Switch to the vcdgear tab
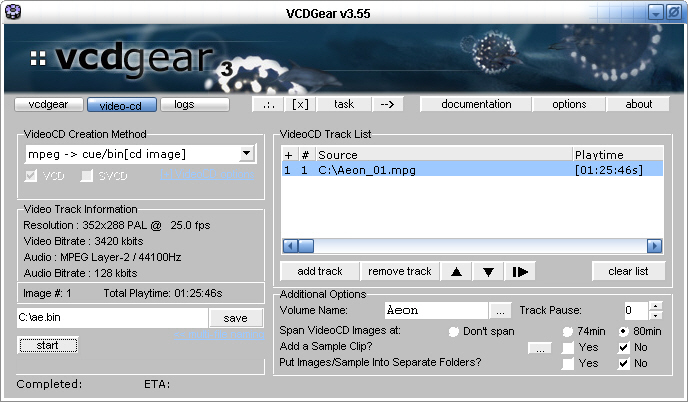The image size is (688, 402). [48, 104]
